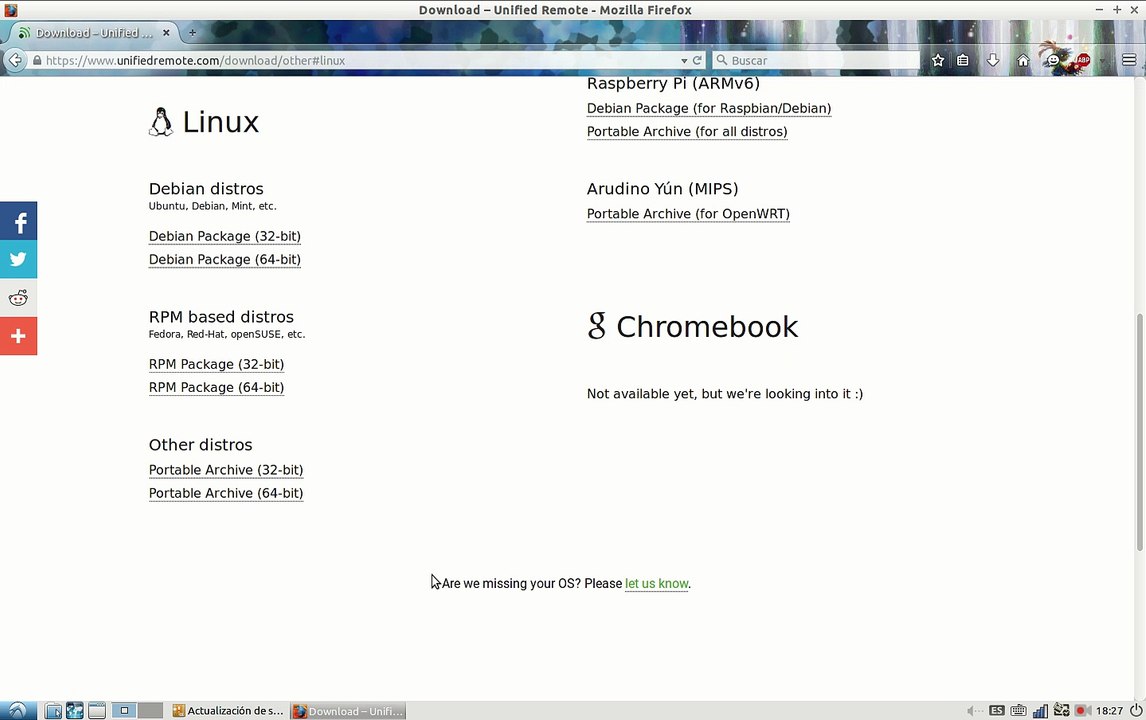The image size is (1146, 720).
Task: Share page on Reddit sidebar icon
Action: (x=18, y=298)
